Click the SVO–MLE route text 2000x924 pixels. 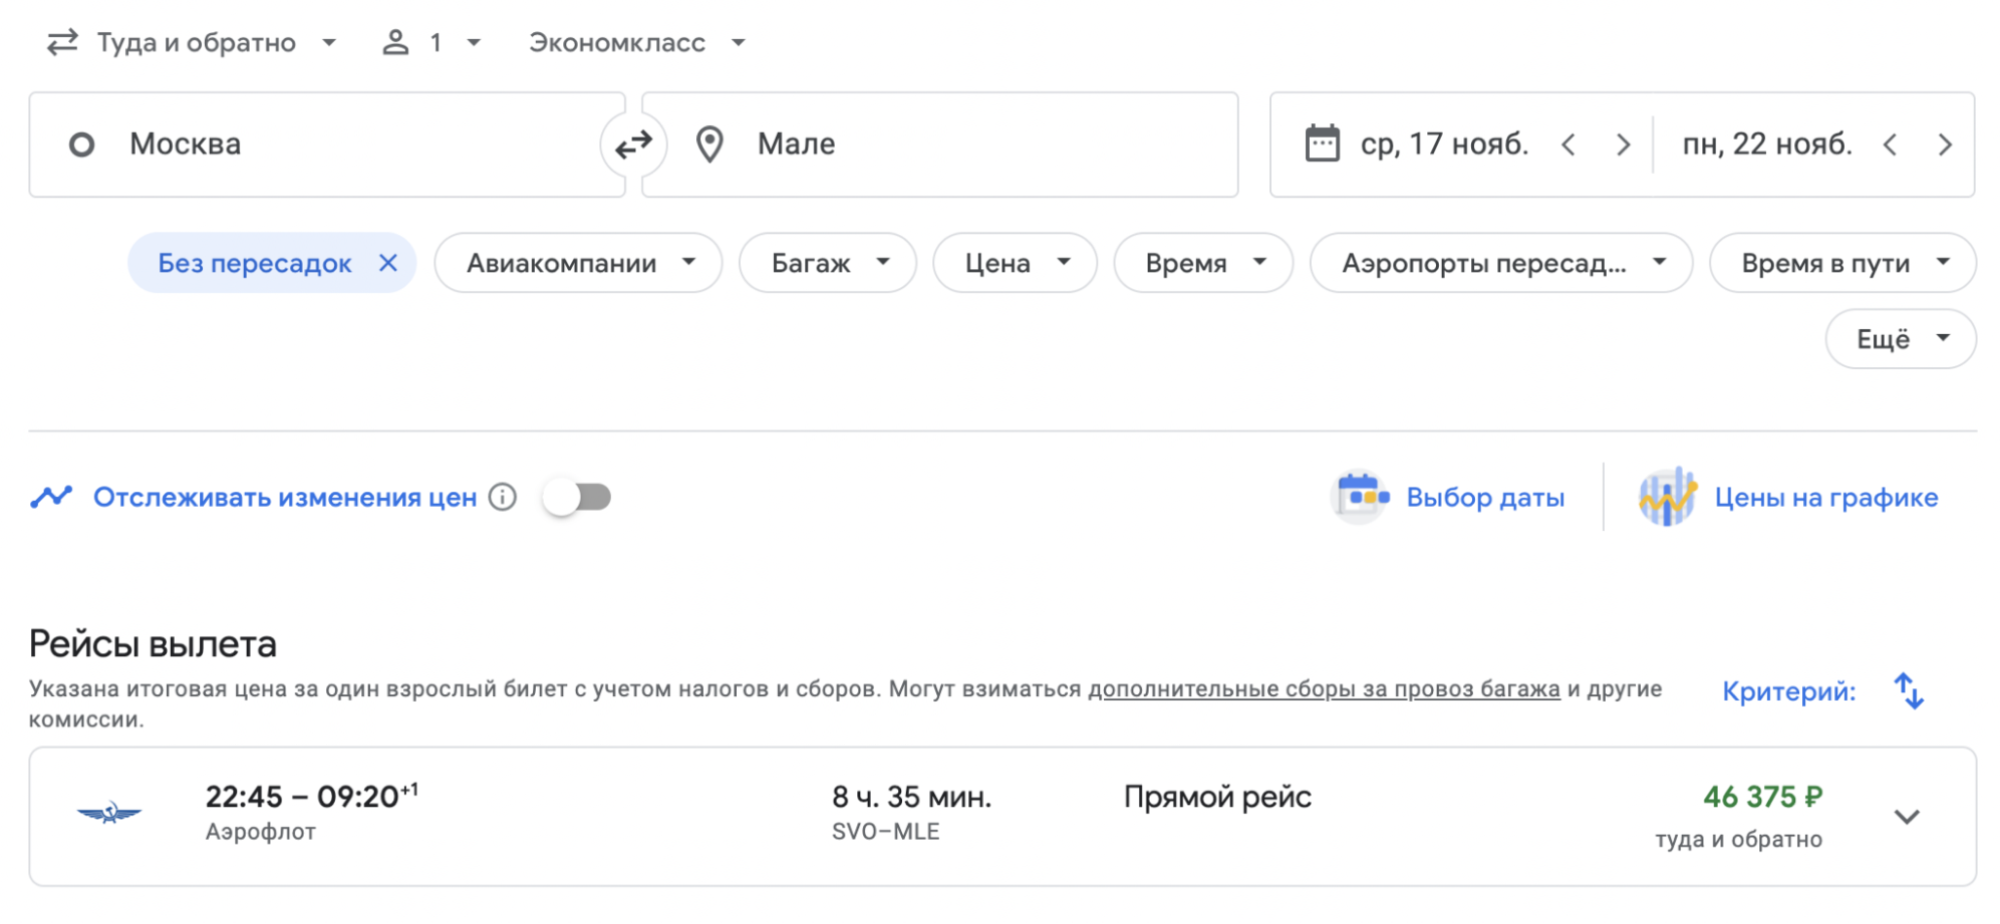pyautogui.click(x=886, y=832)
